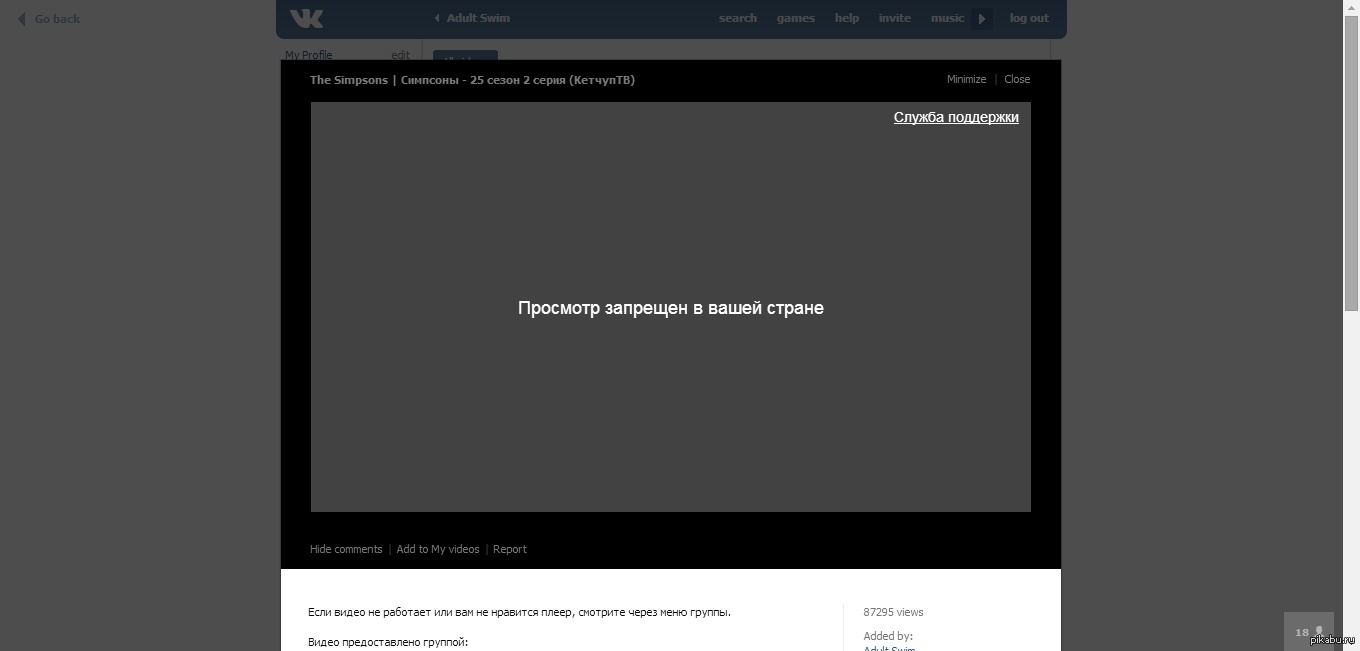This screenshot has width=1360, height=651.
Task: Open the Служба поддержки support link
Action: click(x=956, y=117)
